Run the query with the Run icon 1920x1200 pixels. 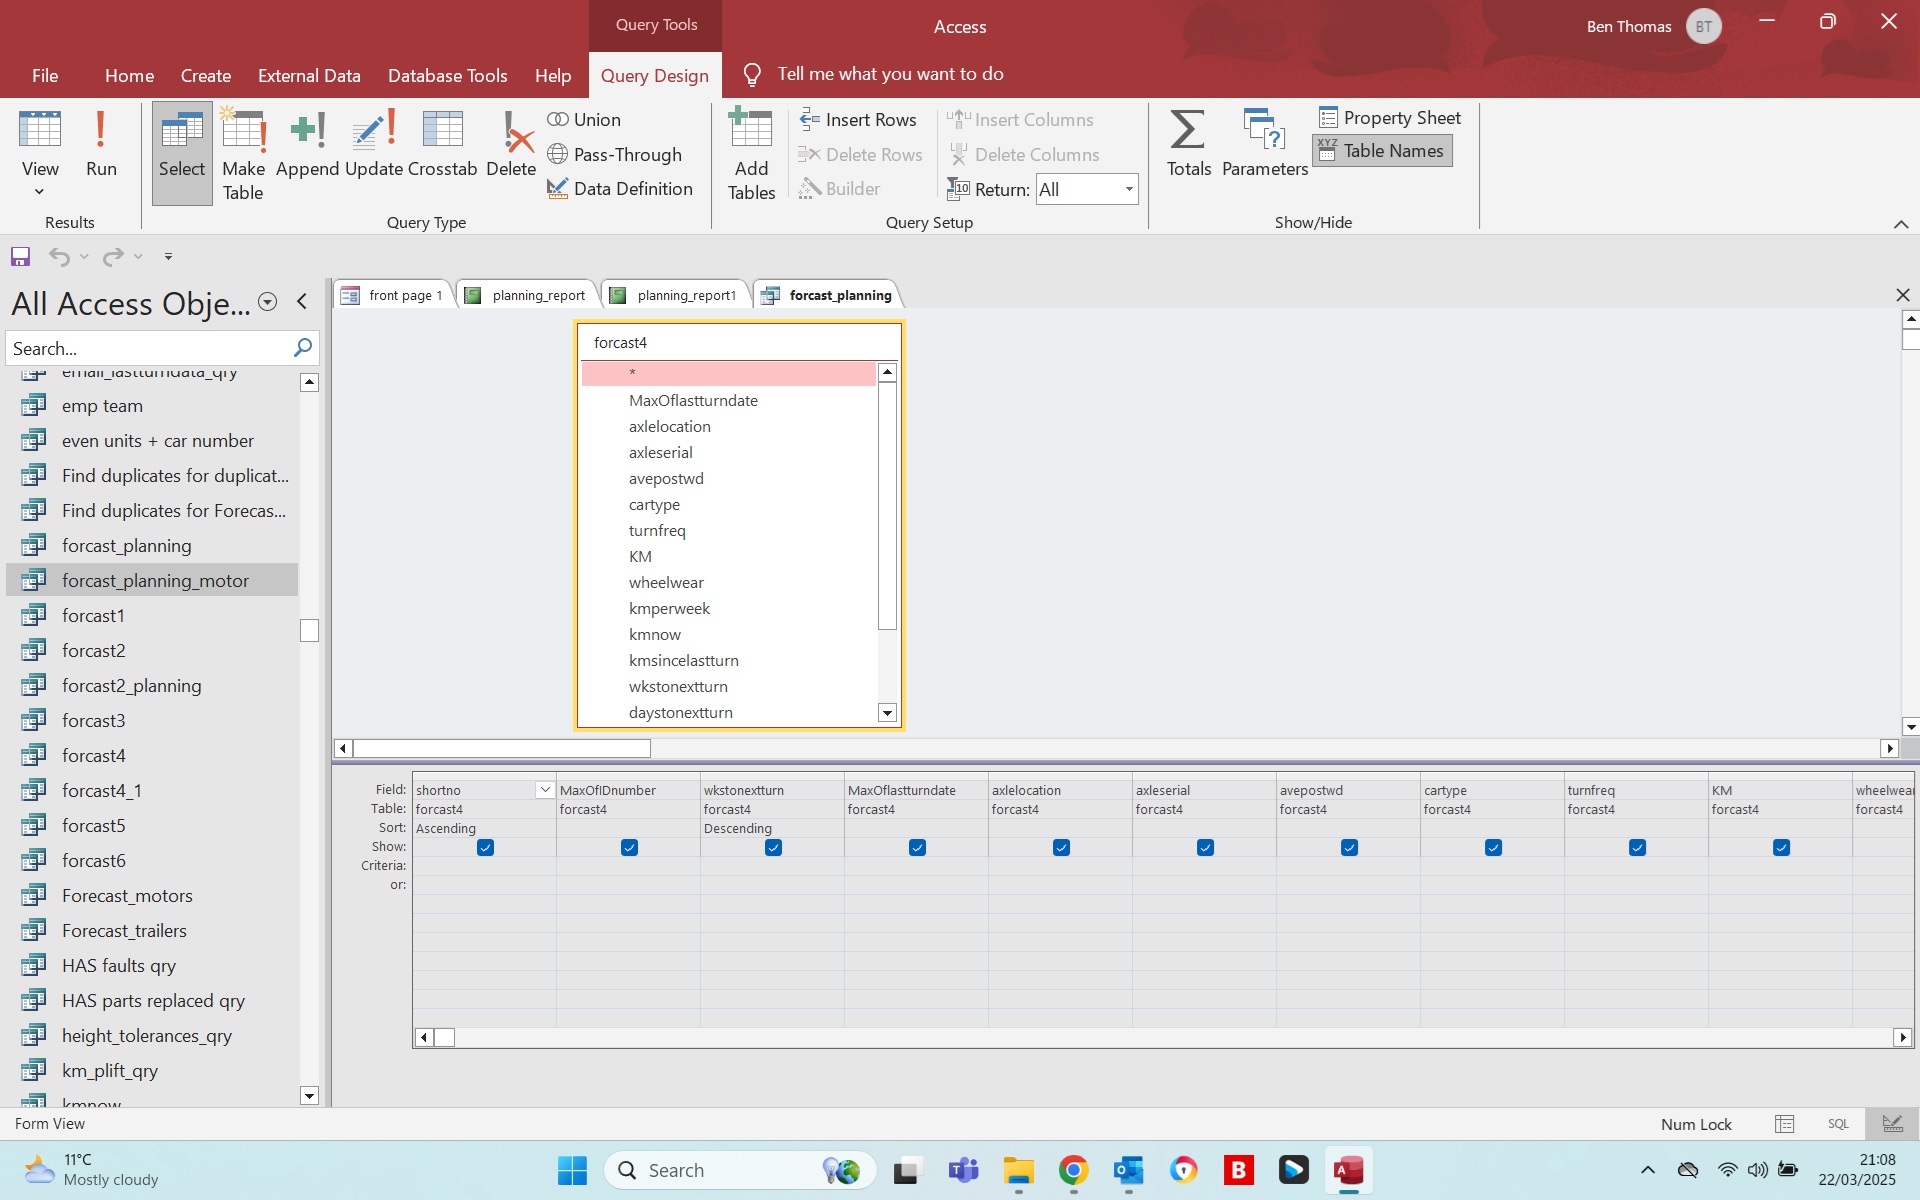101,145
